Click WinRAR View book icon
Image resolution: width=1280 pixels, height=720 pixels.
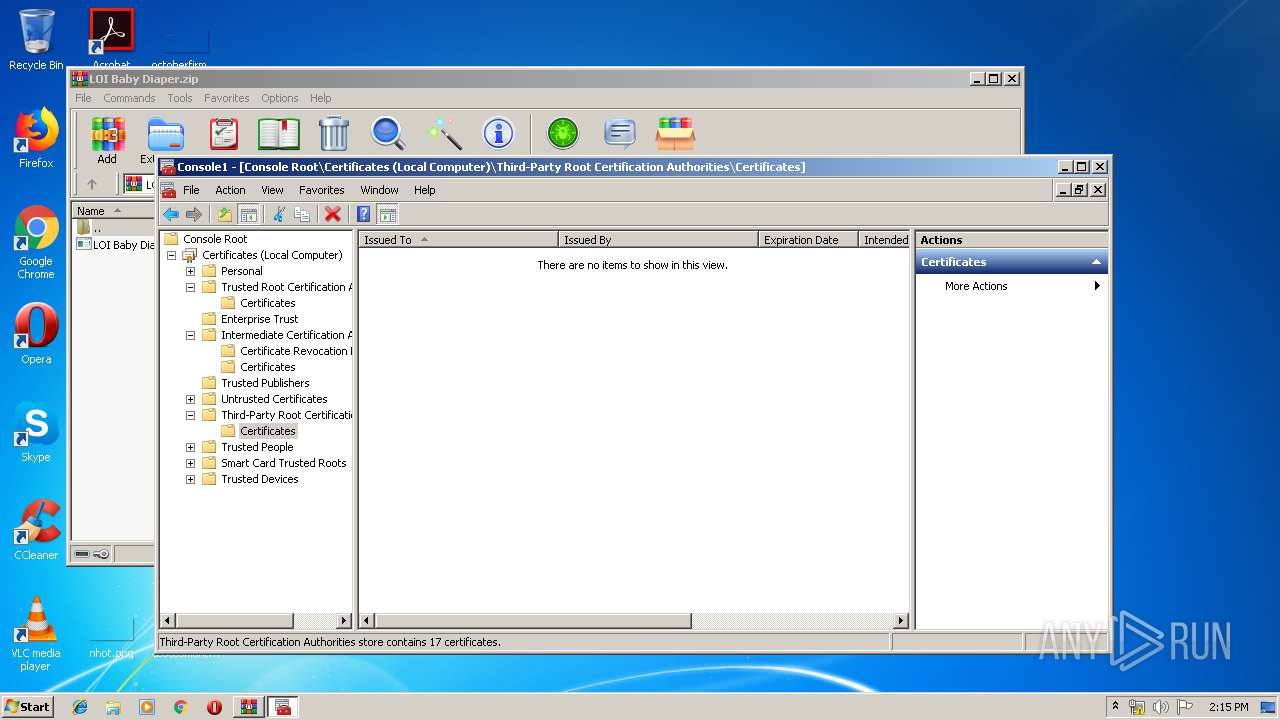pyautogui.click(x=279, y=133)
